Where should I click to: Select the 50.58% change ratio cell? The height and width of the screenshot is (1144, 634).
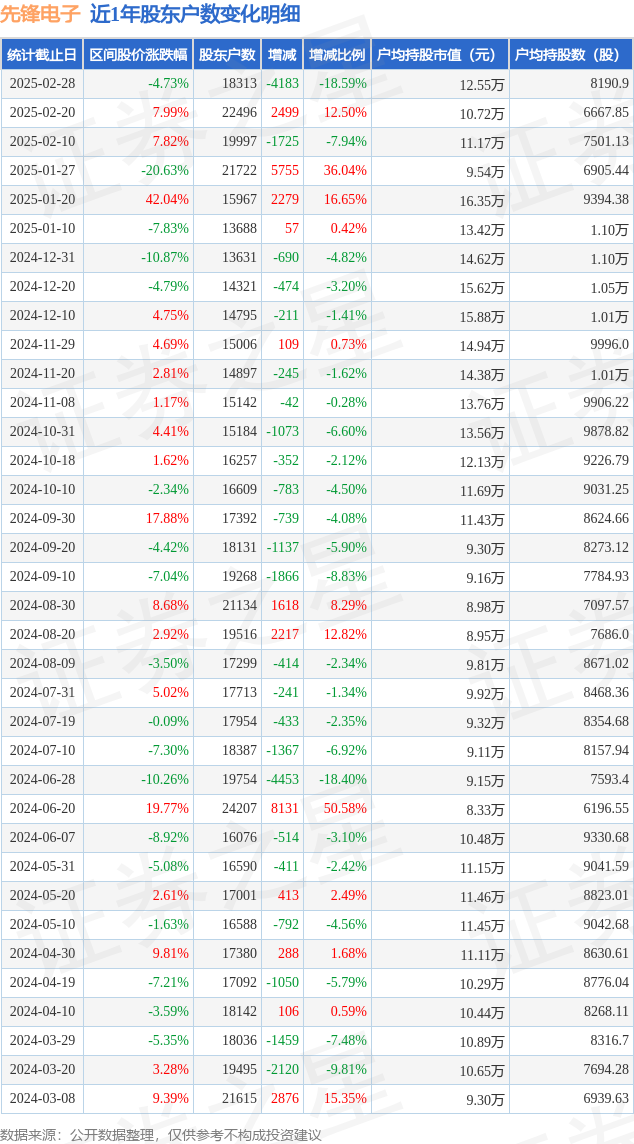[x=345, y=809]
